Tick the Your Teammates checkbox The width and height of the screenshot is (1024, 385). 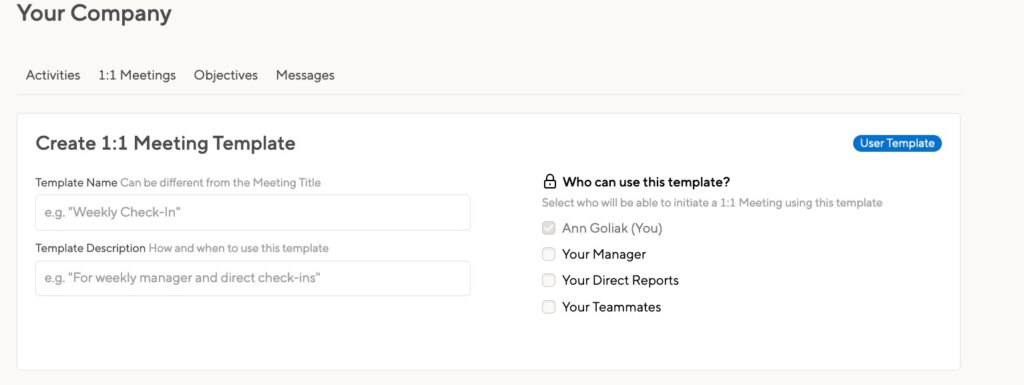pyautogui.click(x=549, y=307)
